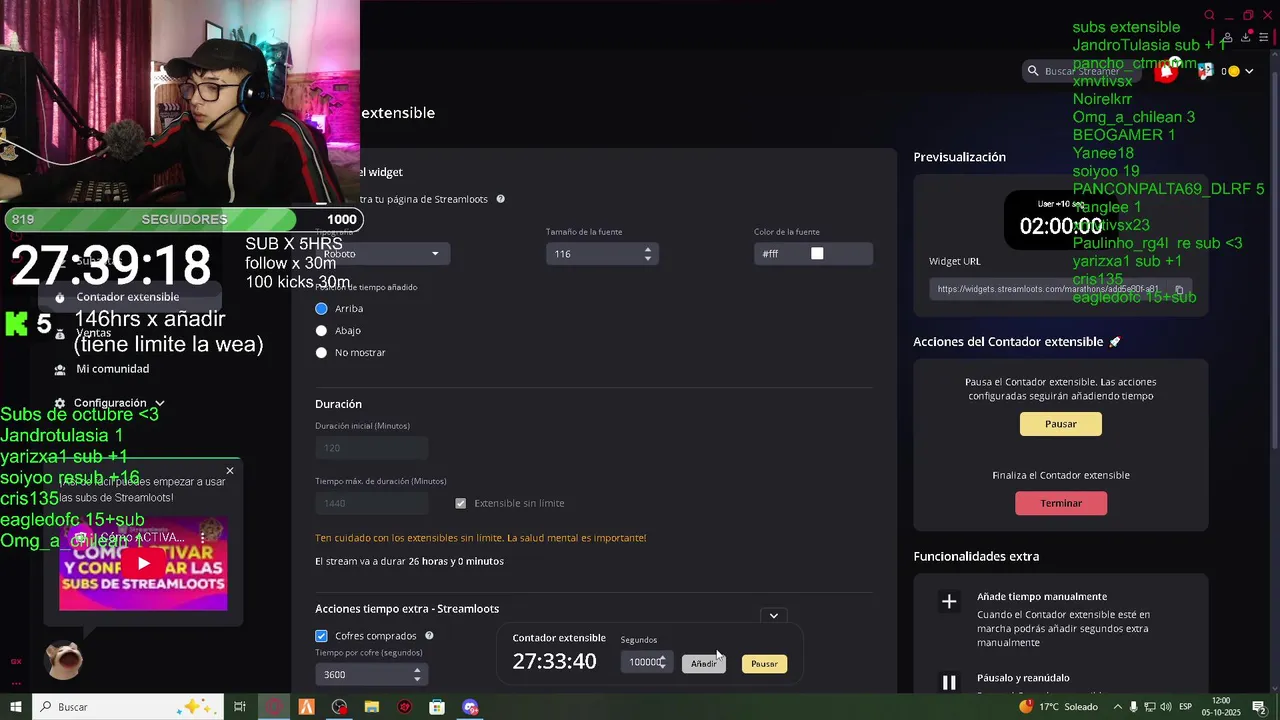The image size is (1280, 720).
Task: Click the pause icon for Páusalo y reanúdalo
Action: coord(949,682)
